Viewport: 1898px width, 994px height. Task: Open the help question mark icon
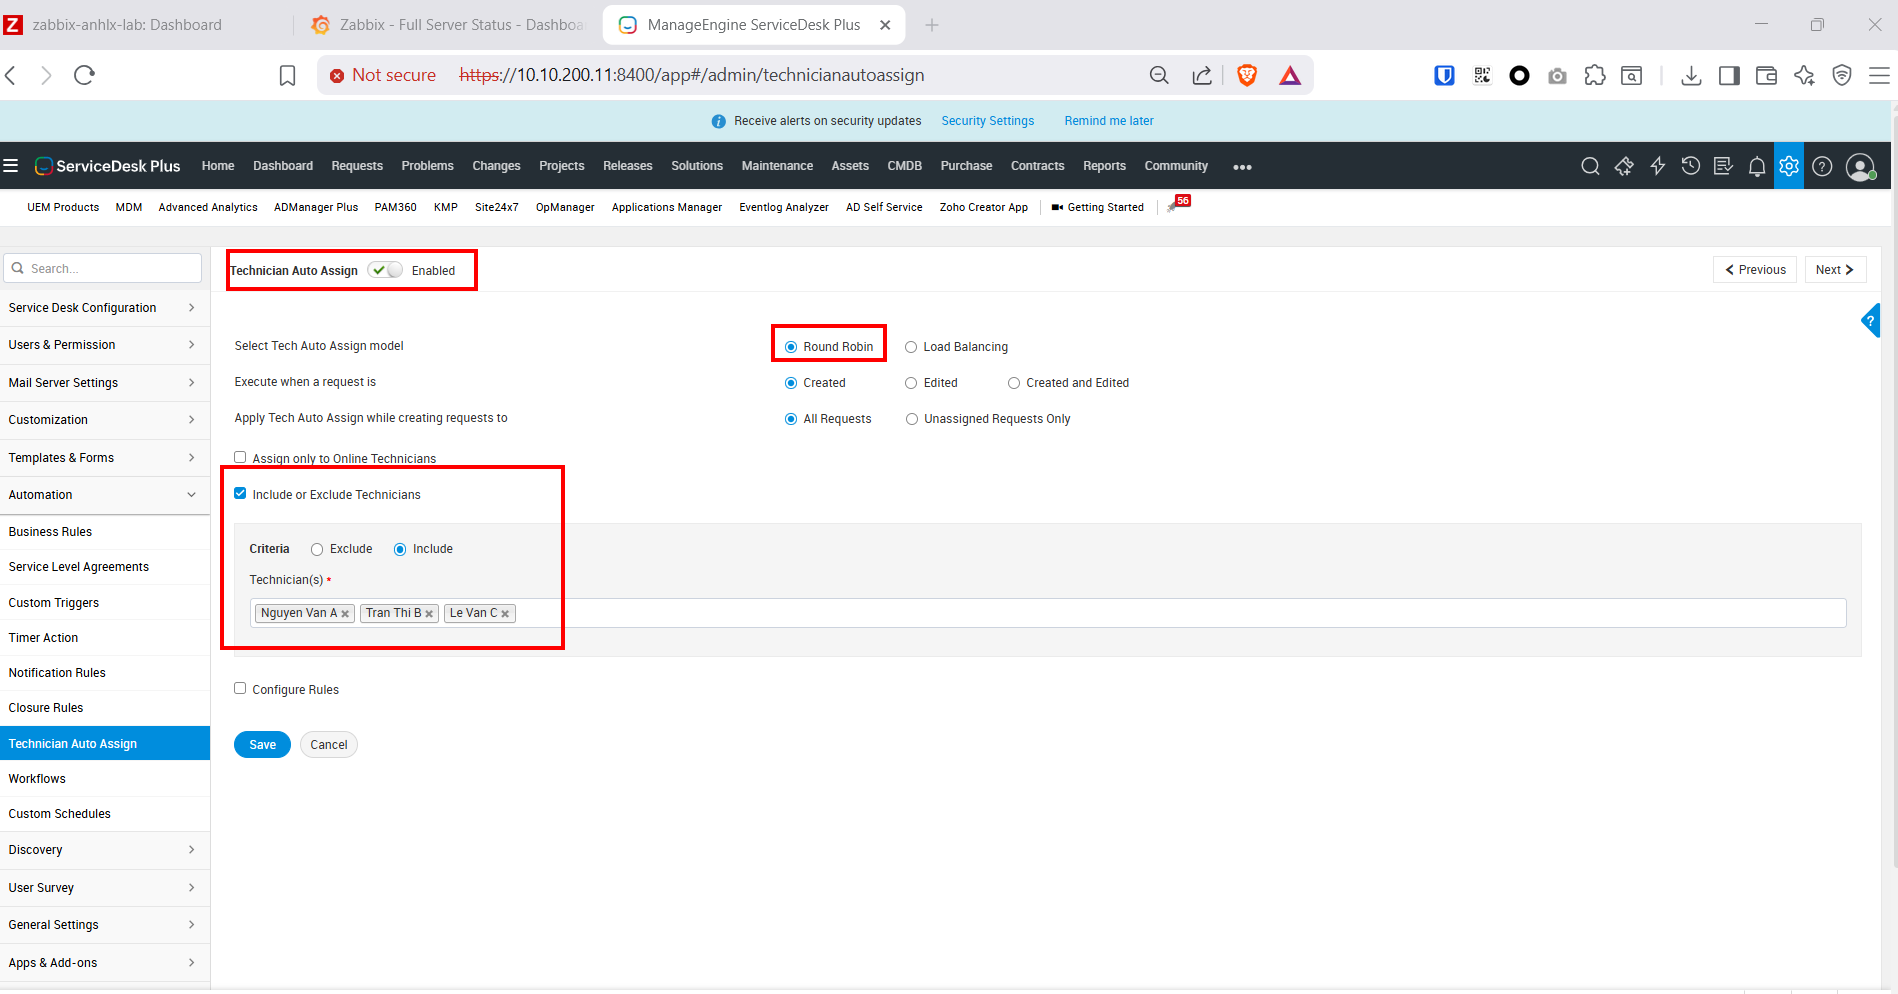1822,167
